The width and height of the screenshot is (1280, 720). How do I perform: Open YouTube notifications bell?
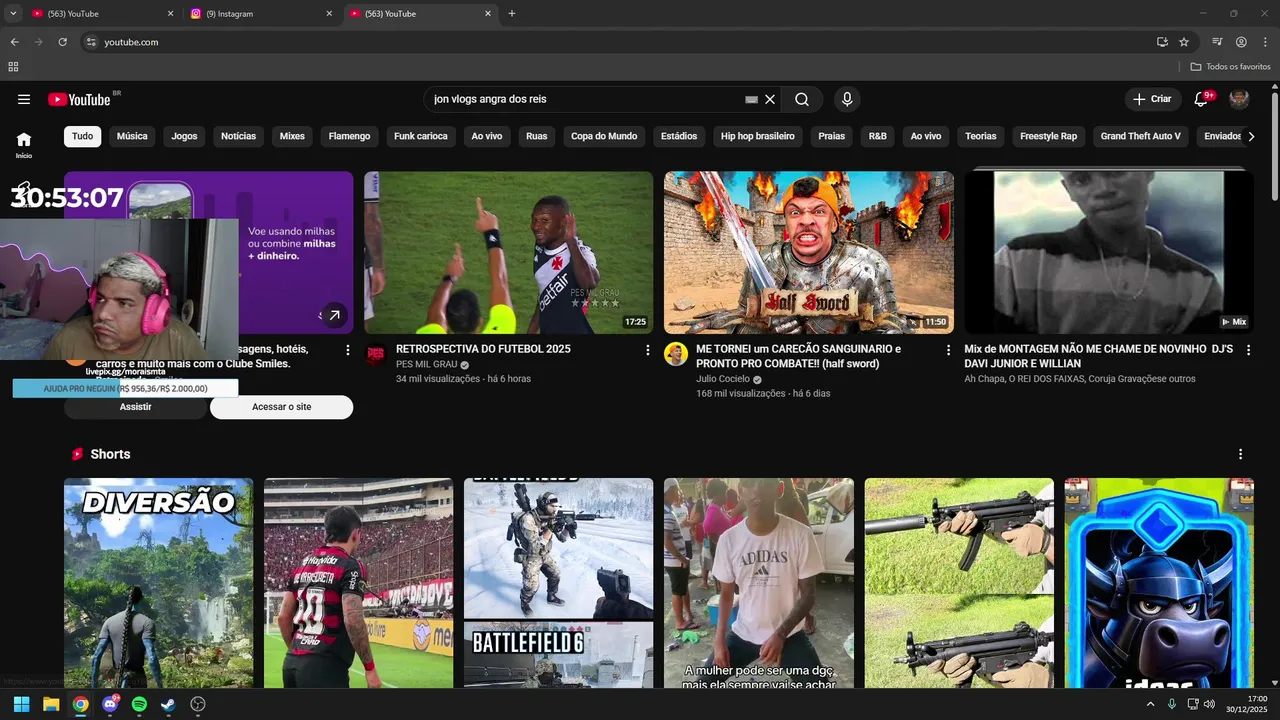[x=1201, y=99]
